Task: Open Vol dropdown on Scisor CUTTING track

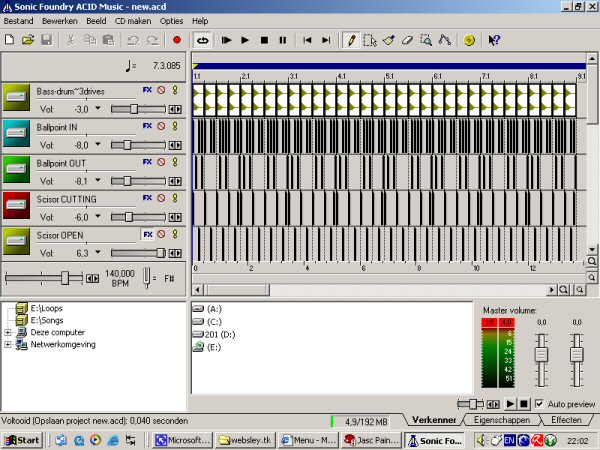Action: (98, 216)
